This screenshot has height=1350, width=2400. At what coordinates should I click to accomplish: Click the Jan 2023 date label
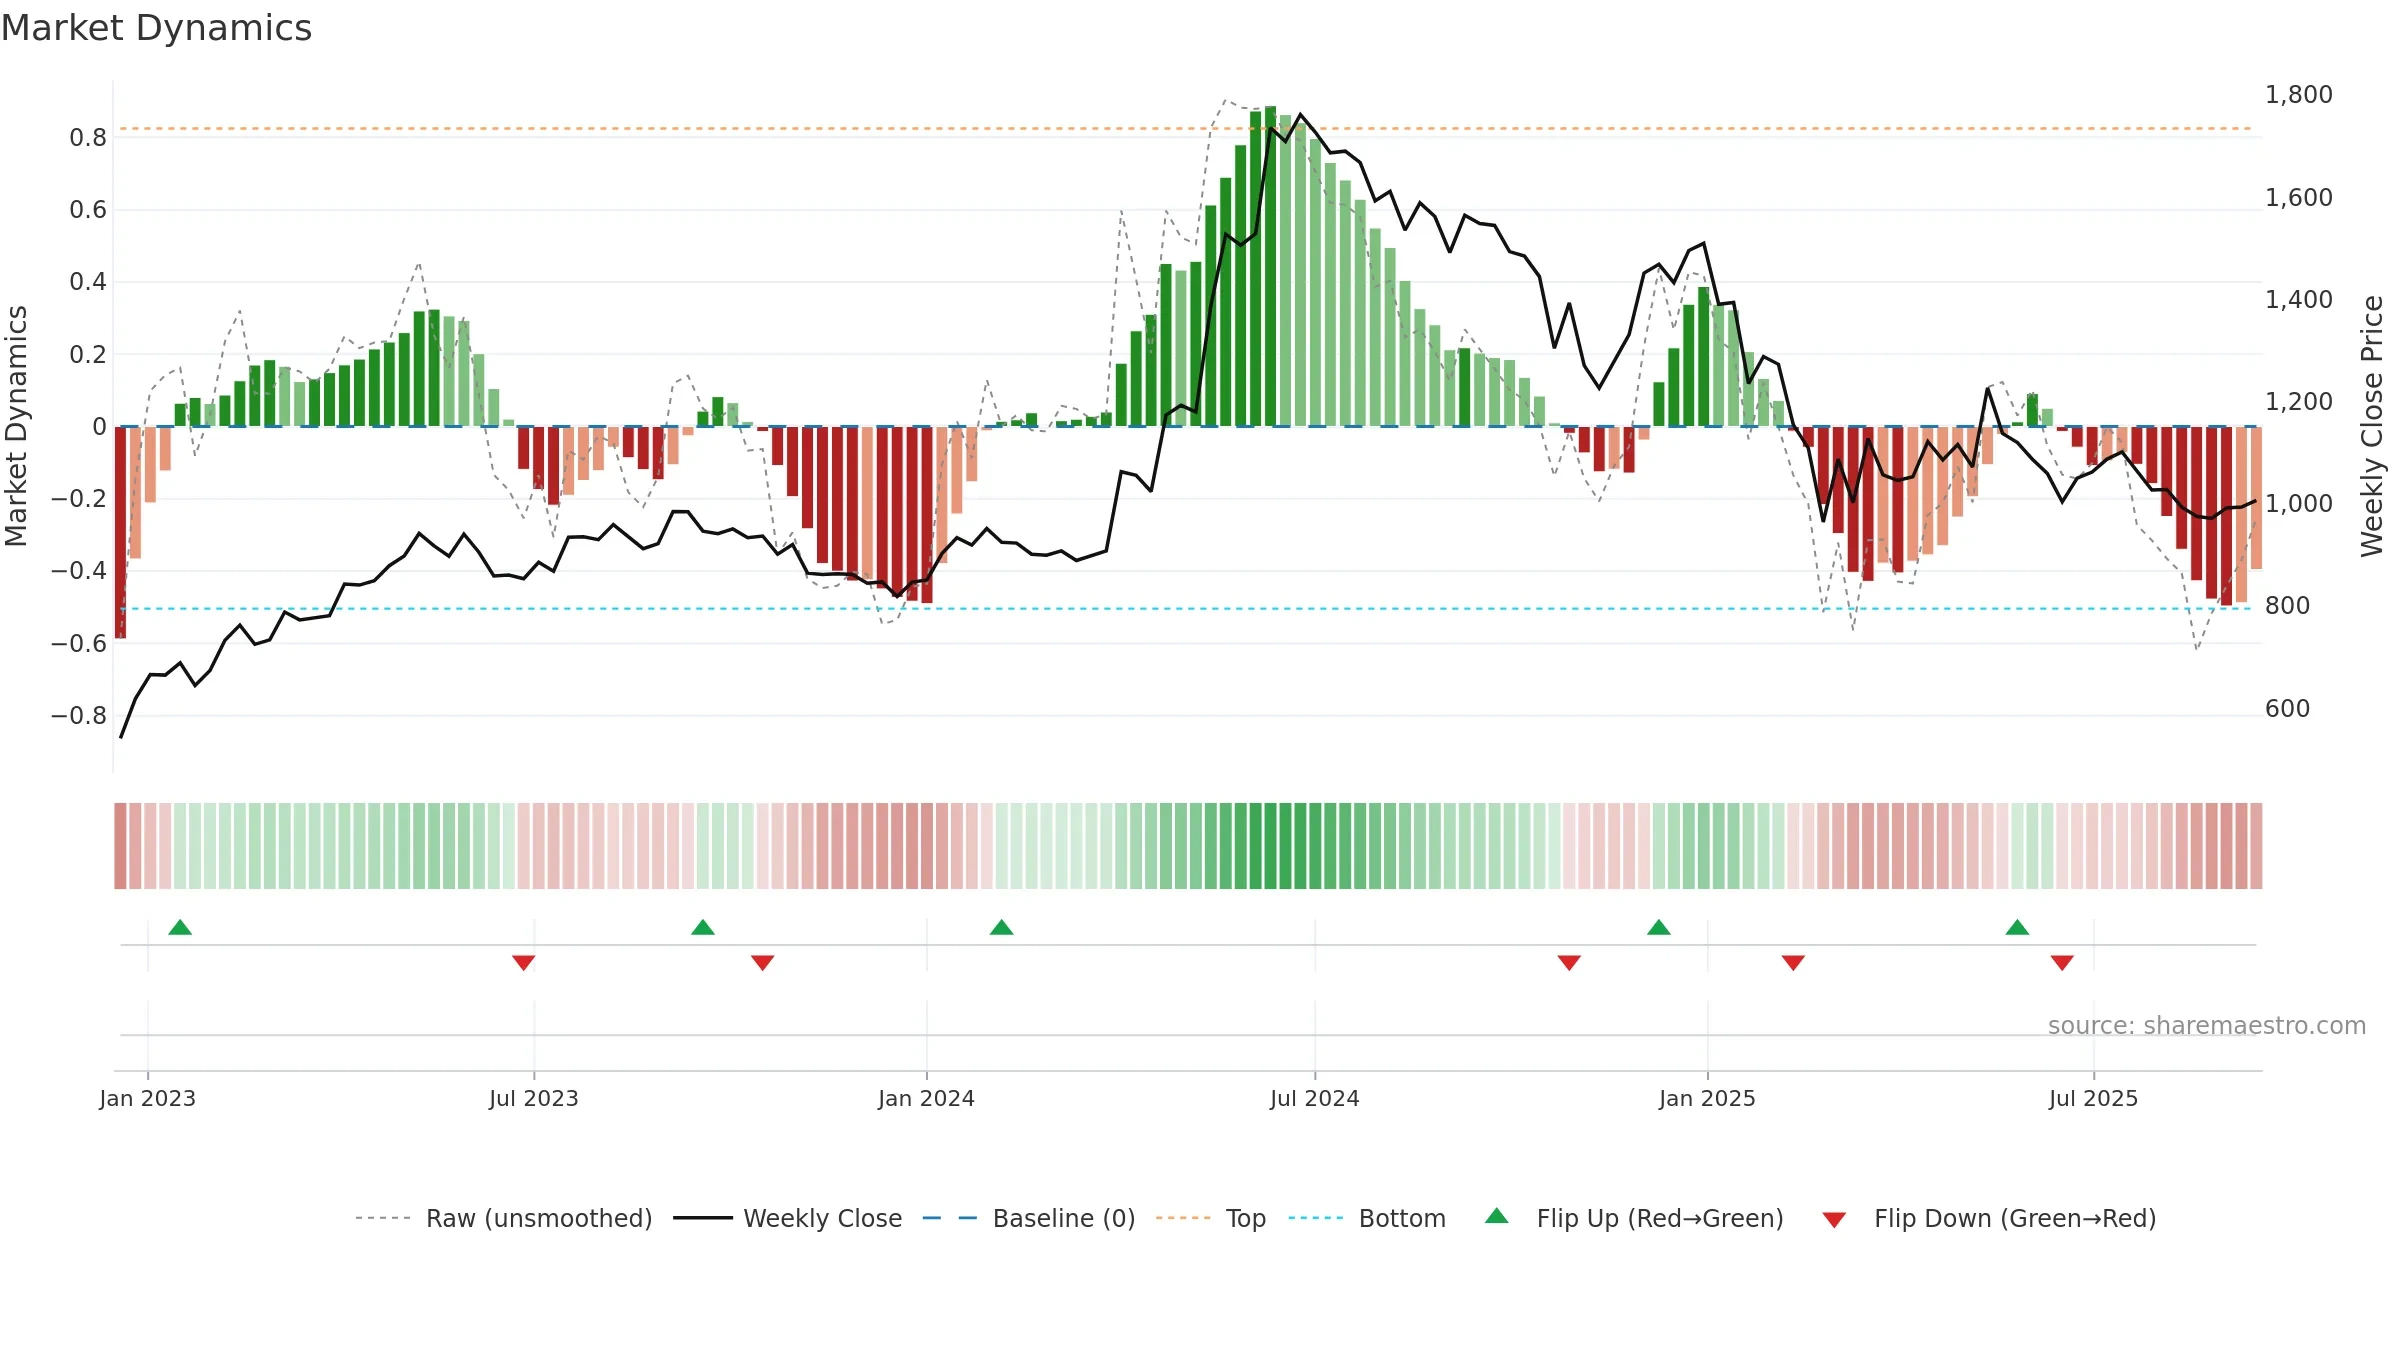pos(148,1098)
